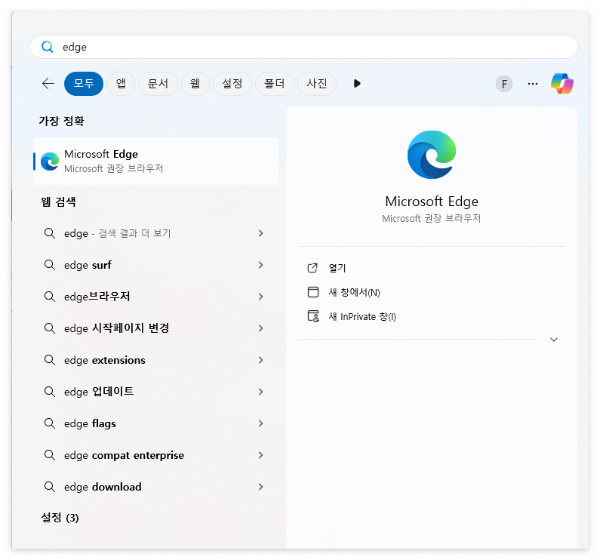Select the 앱 filter tab
600x560 pixels.
[x=121, y=83]
